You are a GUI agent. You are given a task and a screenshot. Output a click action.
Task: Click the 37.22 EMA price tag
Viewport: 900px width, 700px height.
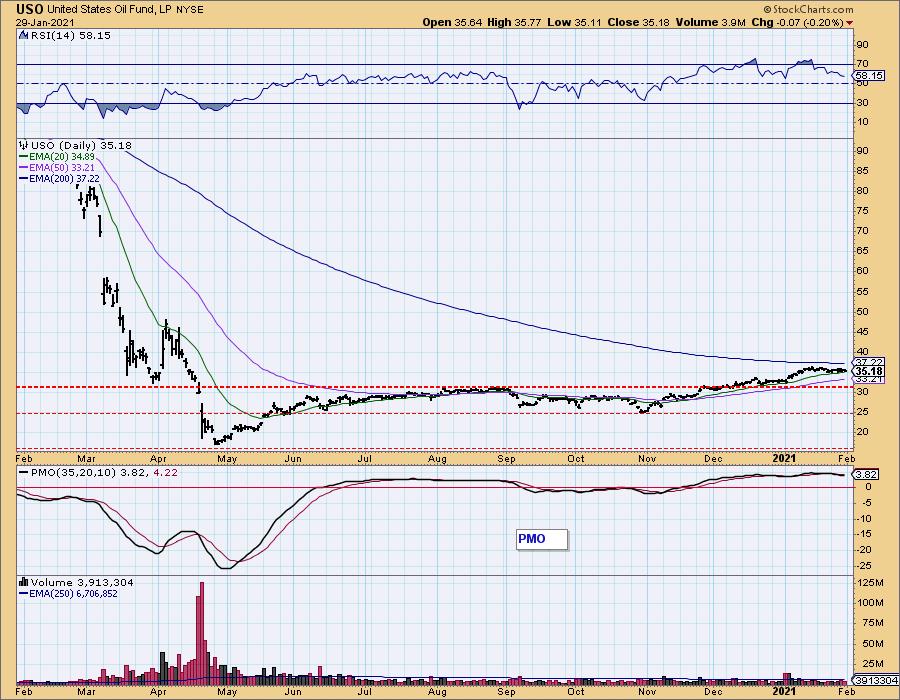coord(867,362)
